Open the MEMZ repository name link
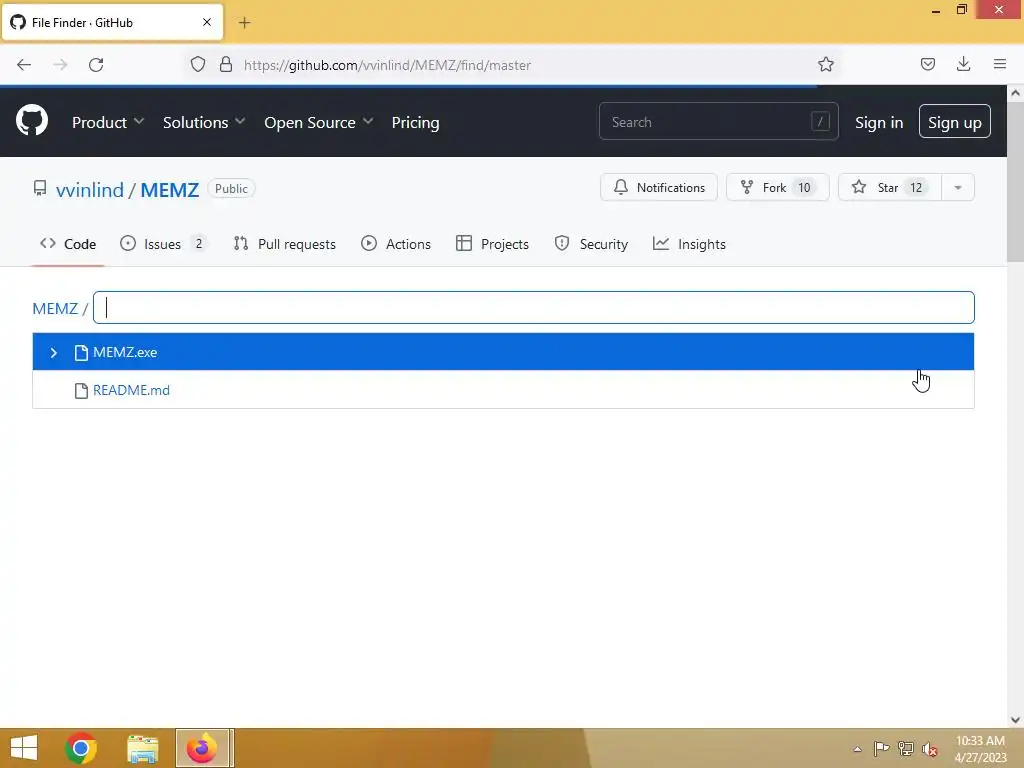Image resolution: width=1024 pixels, height=768 pixels. (x=170, y=189)
